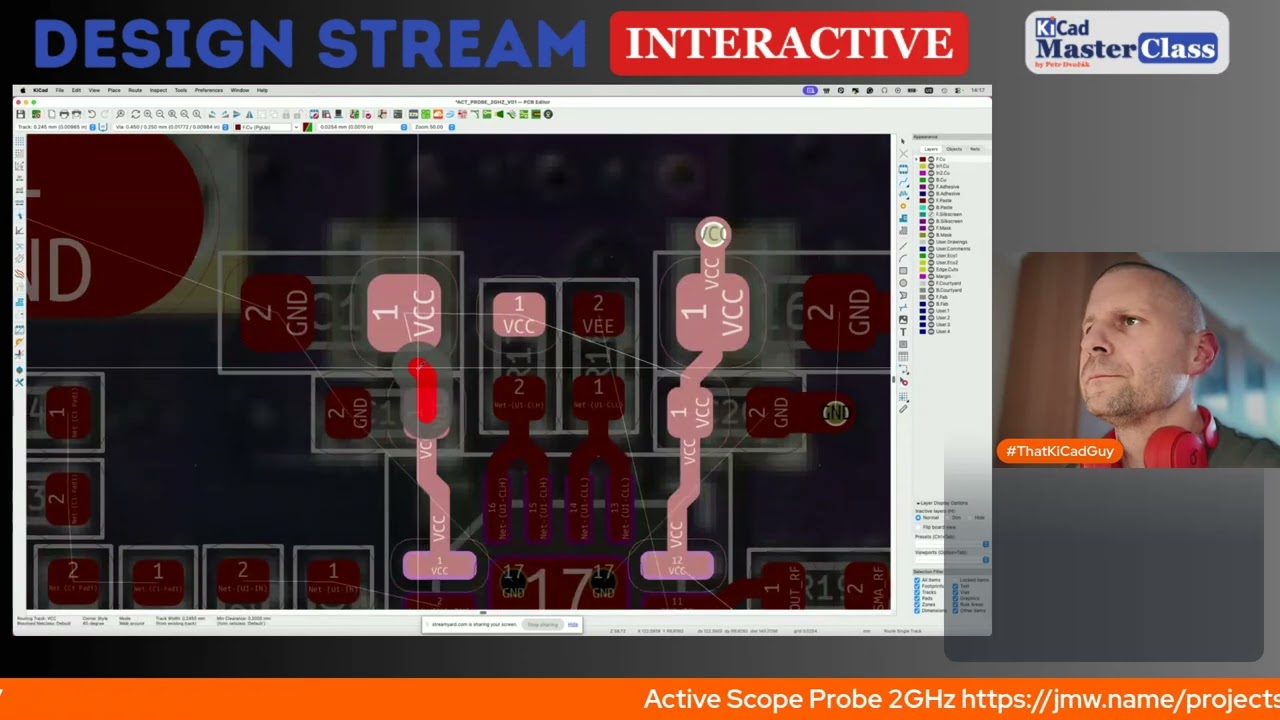The image size is (1280, 720).
Task: Click the Zoom to fit icon
Action: click(172, 114)
